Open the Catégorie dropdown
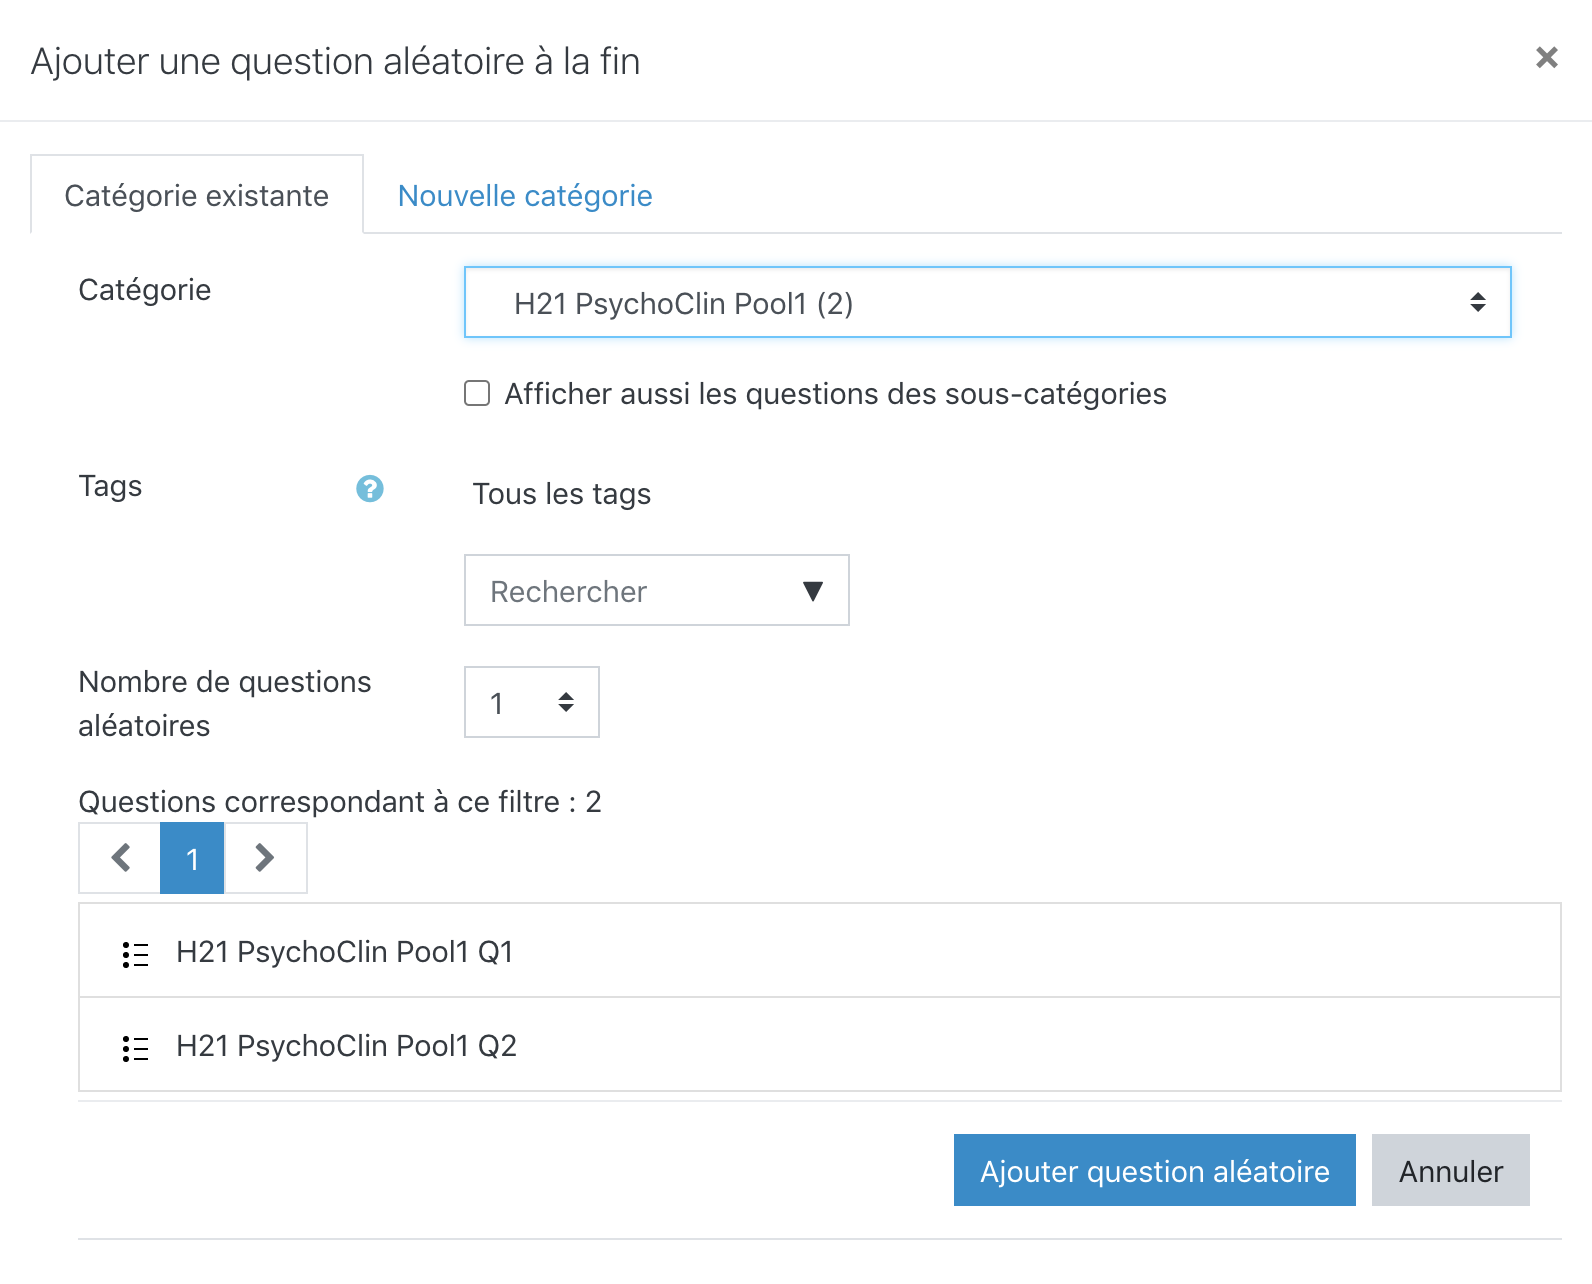The height and width of the screenshot is (1284, 1592). pyautogui.click(x=987, y=302)
